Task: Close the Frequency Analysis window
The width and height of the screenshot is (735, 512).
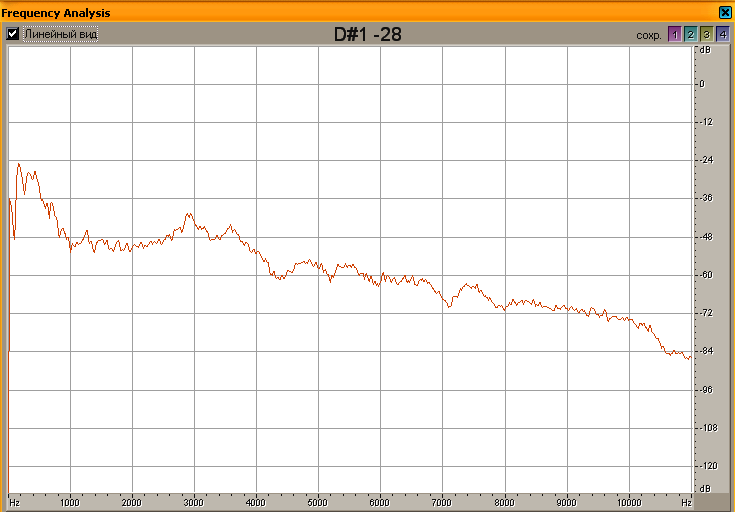Action: point(725,12)
